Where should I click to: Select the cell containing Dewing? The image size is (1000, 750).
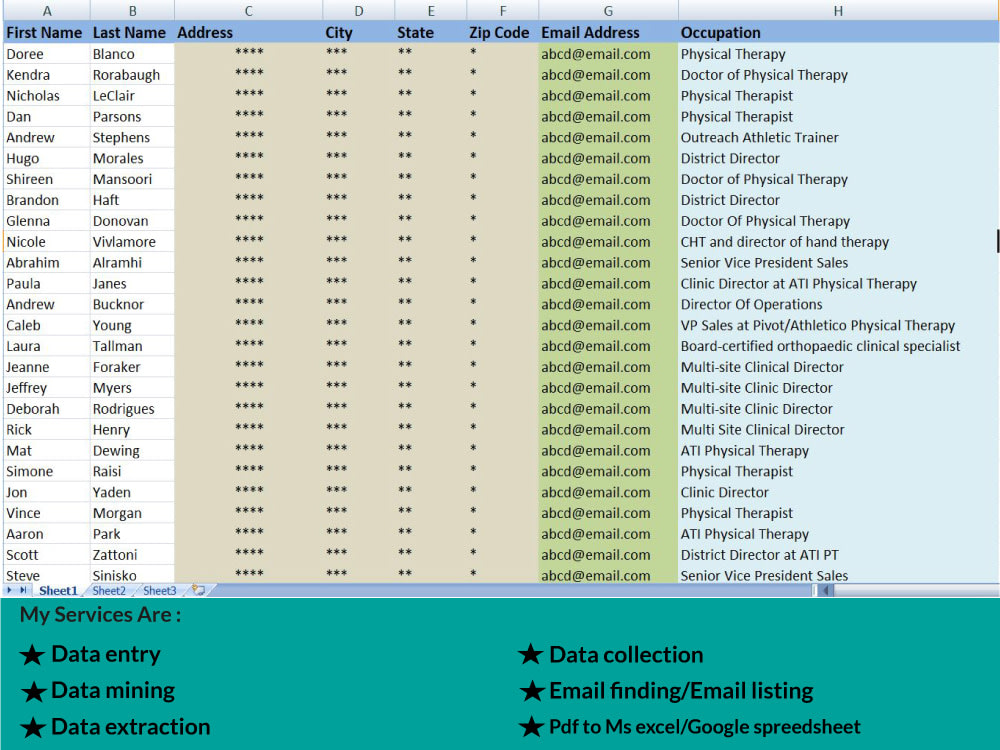[132, 450]
